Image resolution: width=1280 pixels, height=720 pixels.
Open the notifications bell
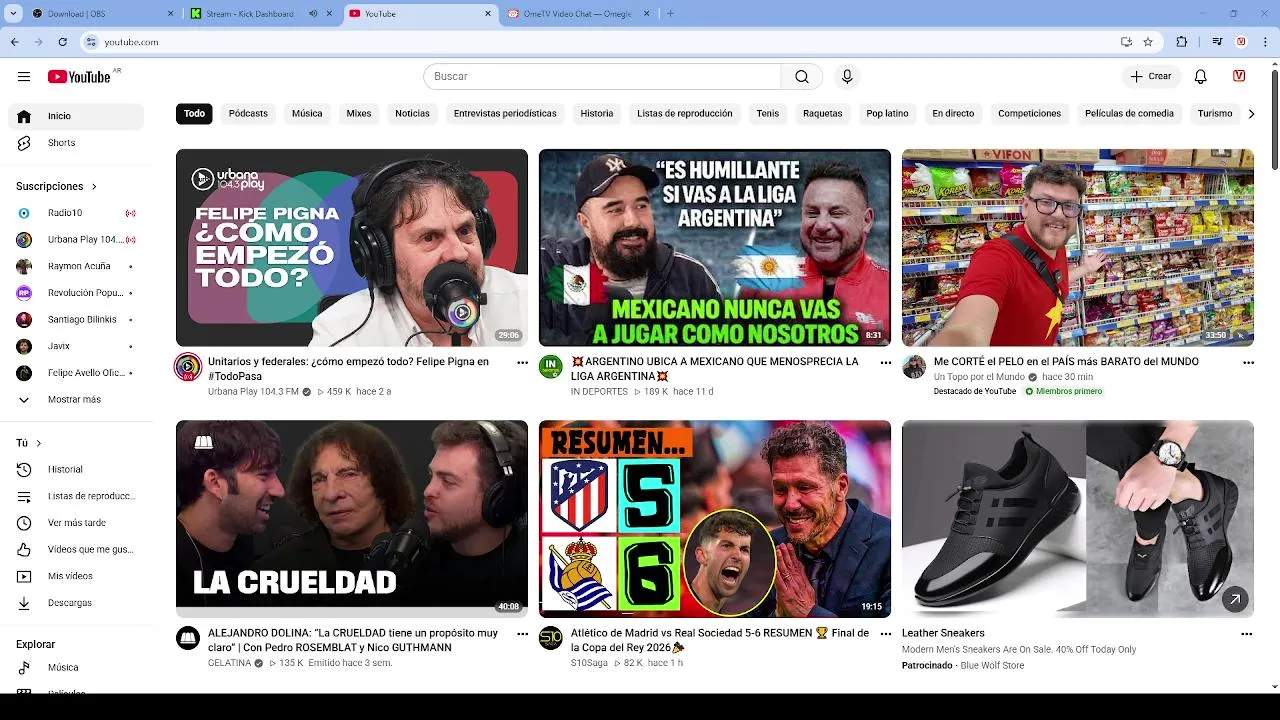(x=1201, y=77)
